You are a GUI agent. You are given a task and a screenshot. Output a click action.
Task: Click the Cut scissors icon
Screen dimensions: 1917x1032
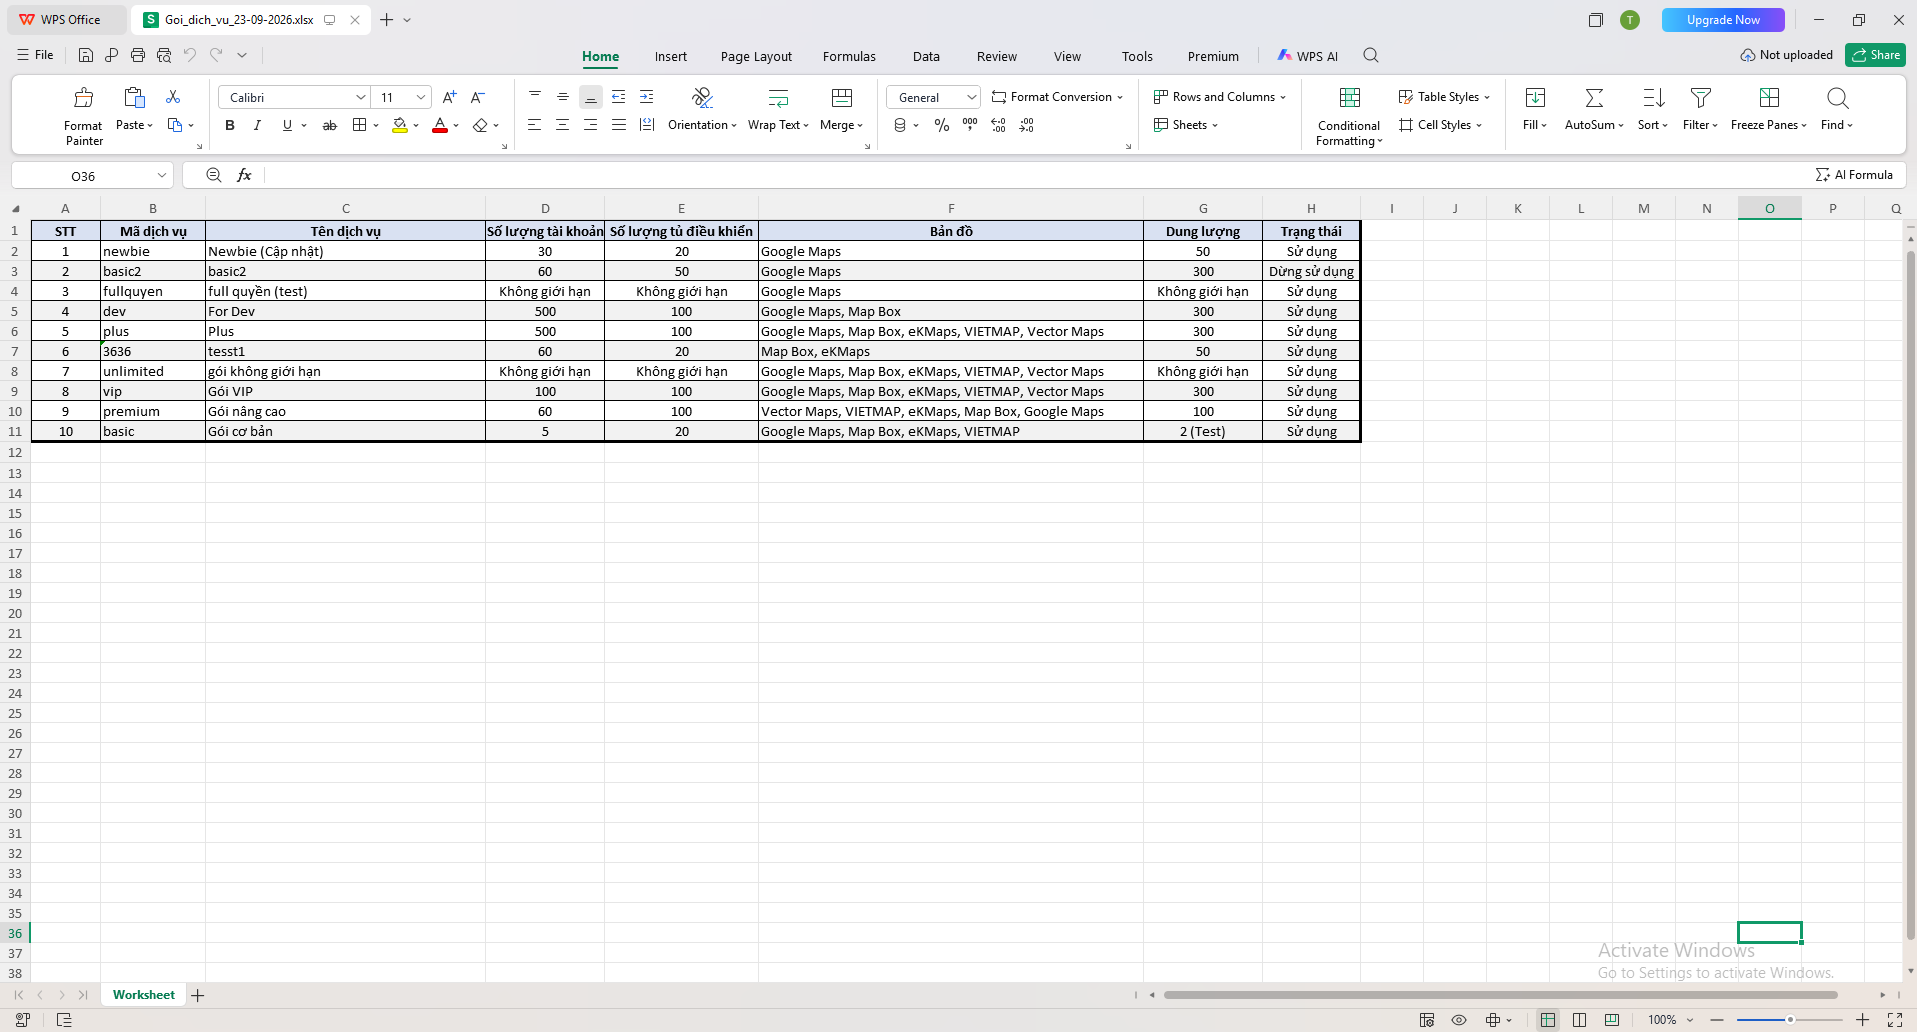point(173,97)
